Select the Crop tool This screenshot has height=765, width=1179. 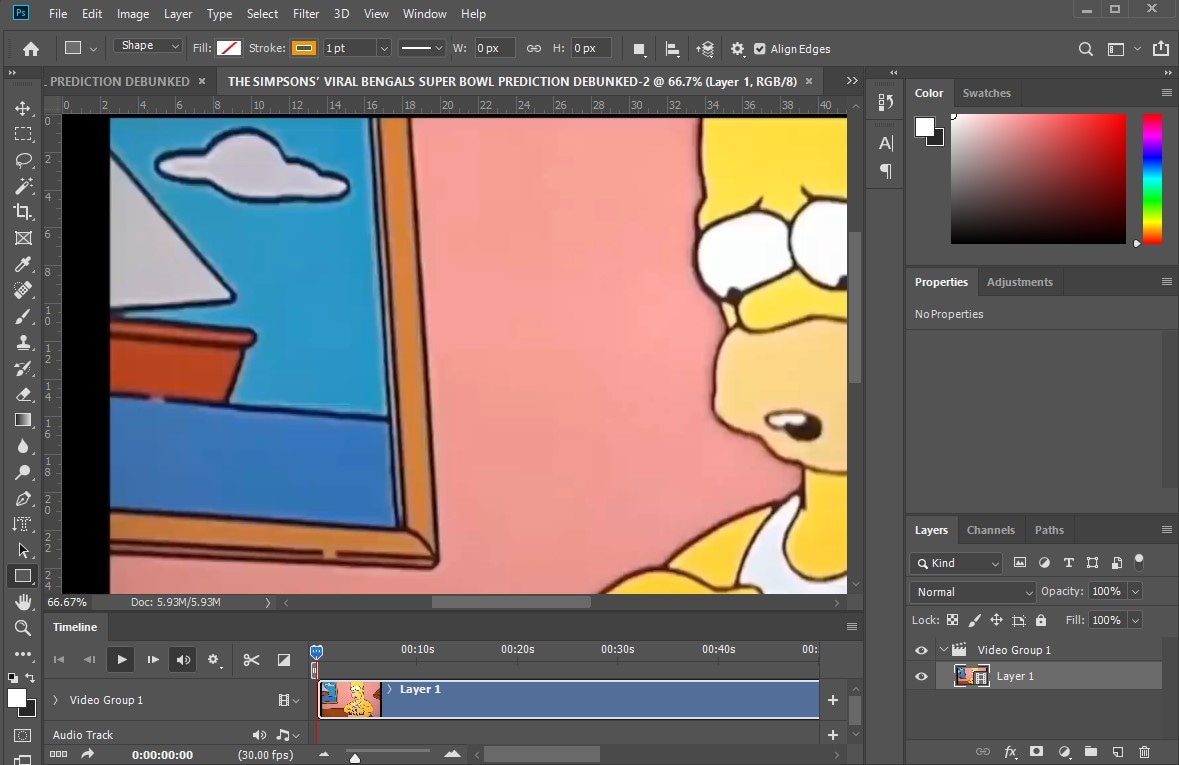click(x=23, y=212)
